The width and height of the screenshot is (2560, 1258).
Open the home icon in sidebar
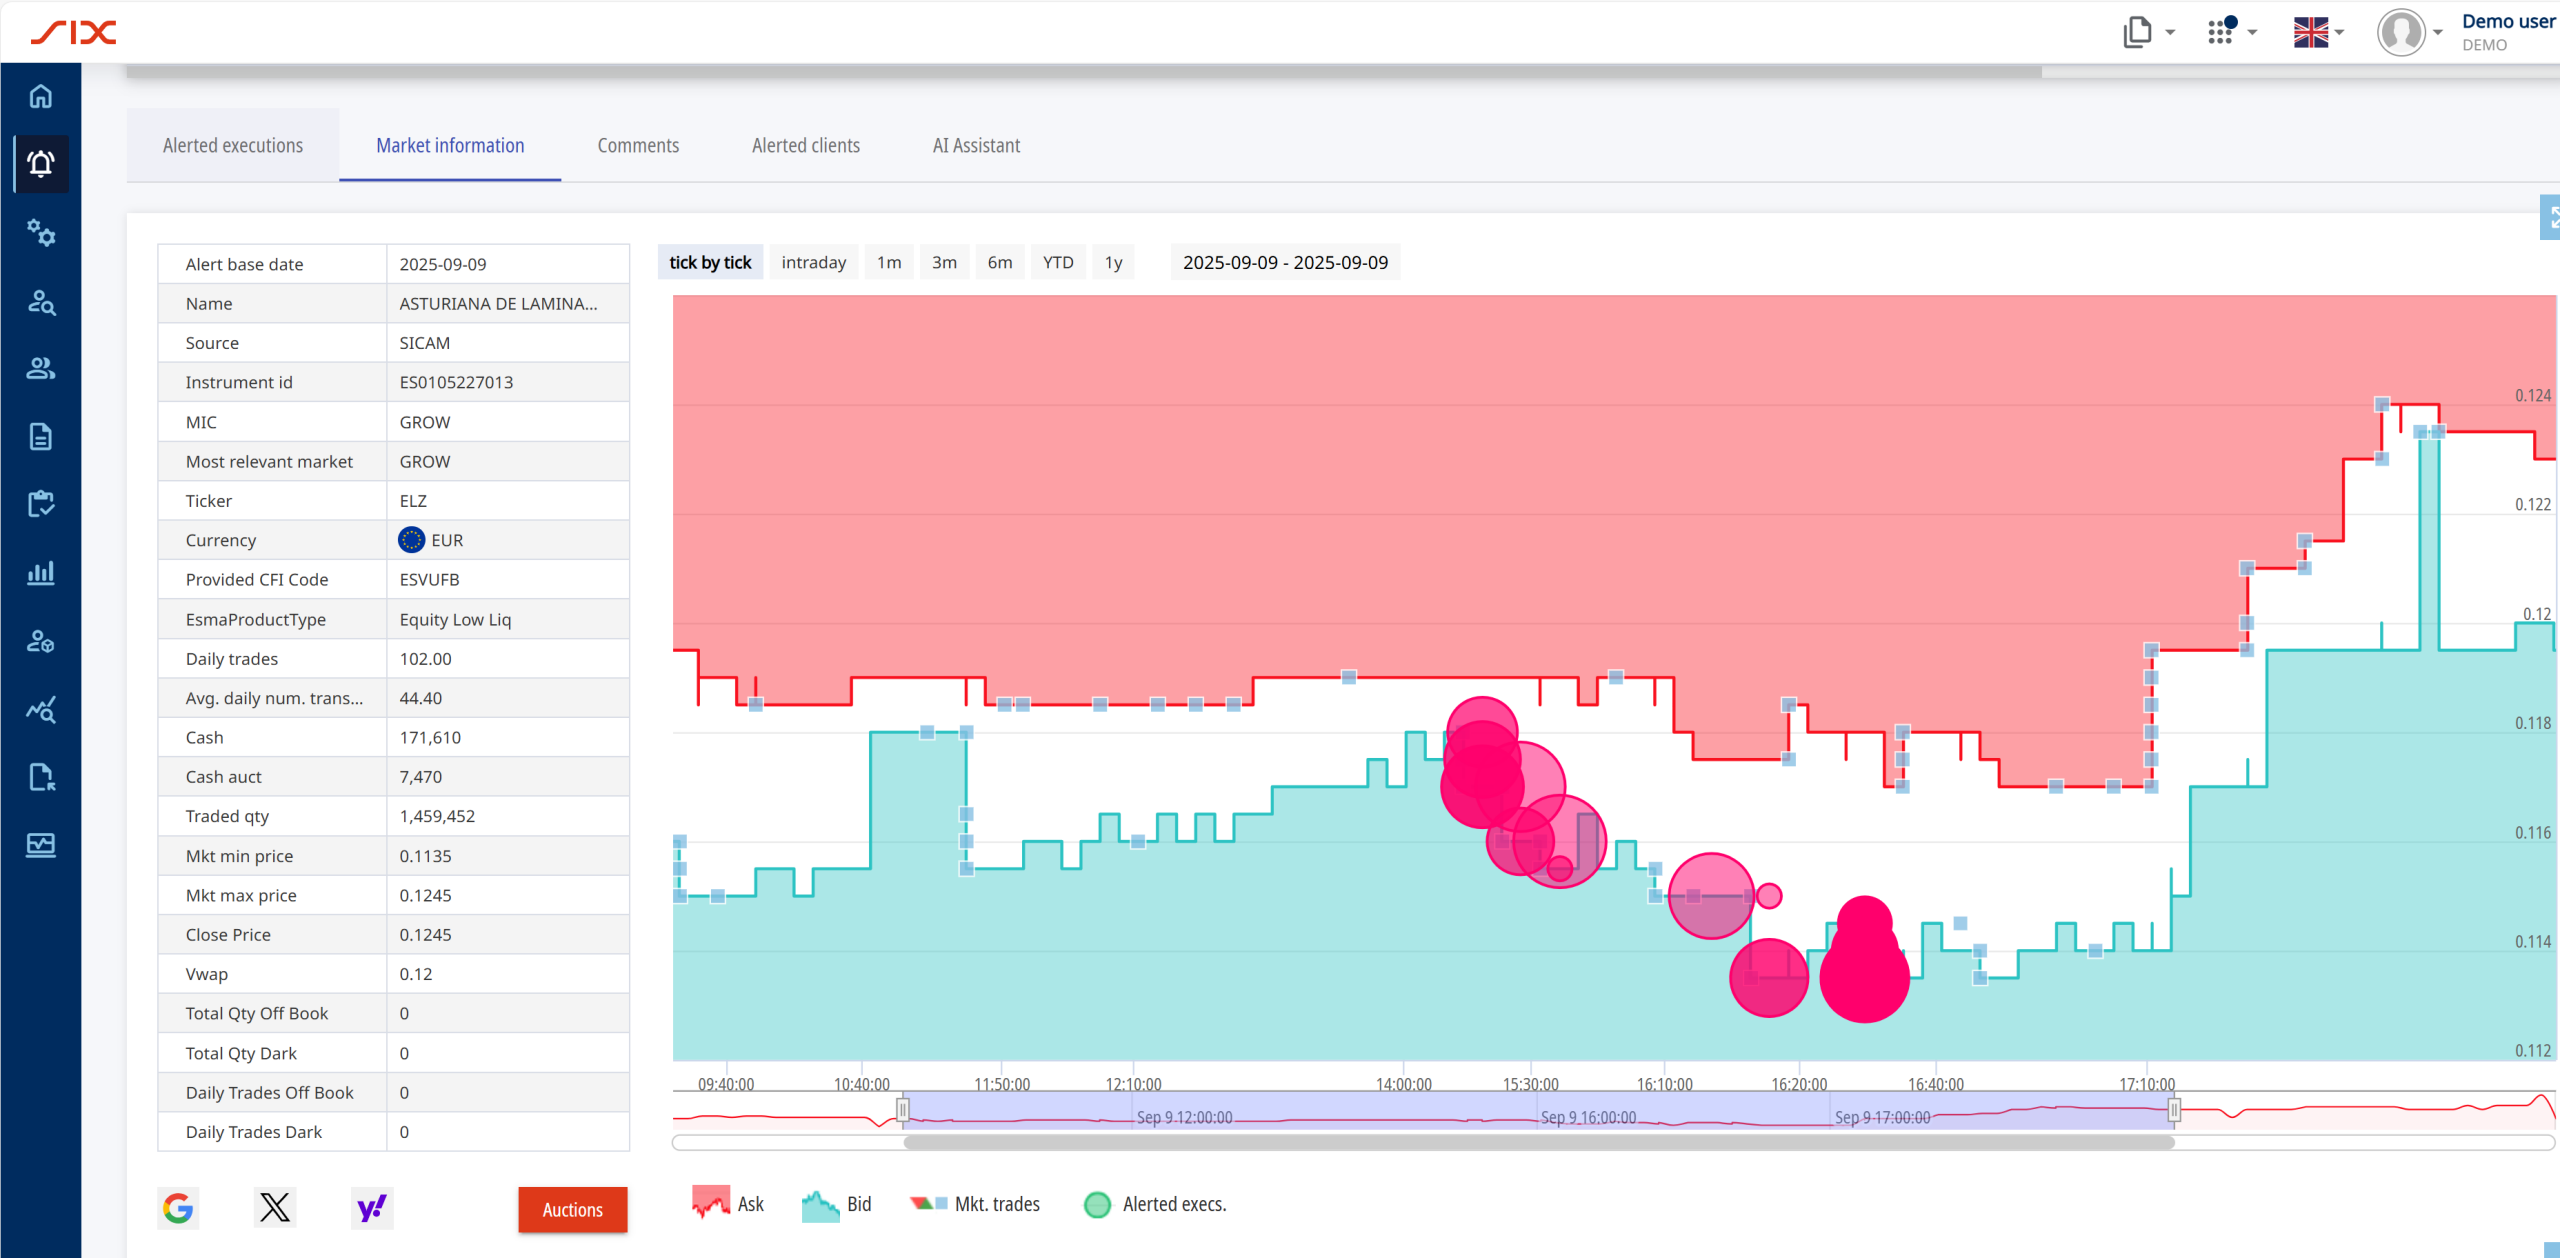click(40, 96)
